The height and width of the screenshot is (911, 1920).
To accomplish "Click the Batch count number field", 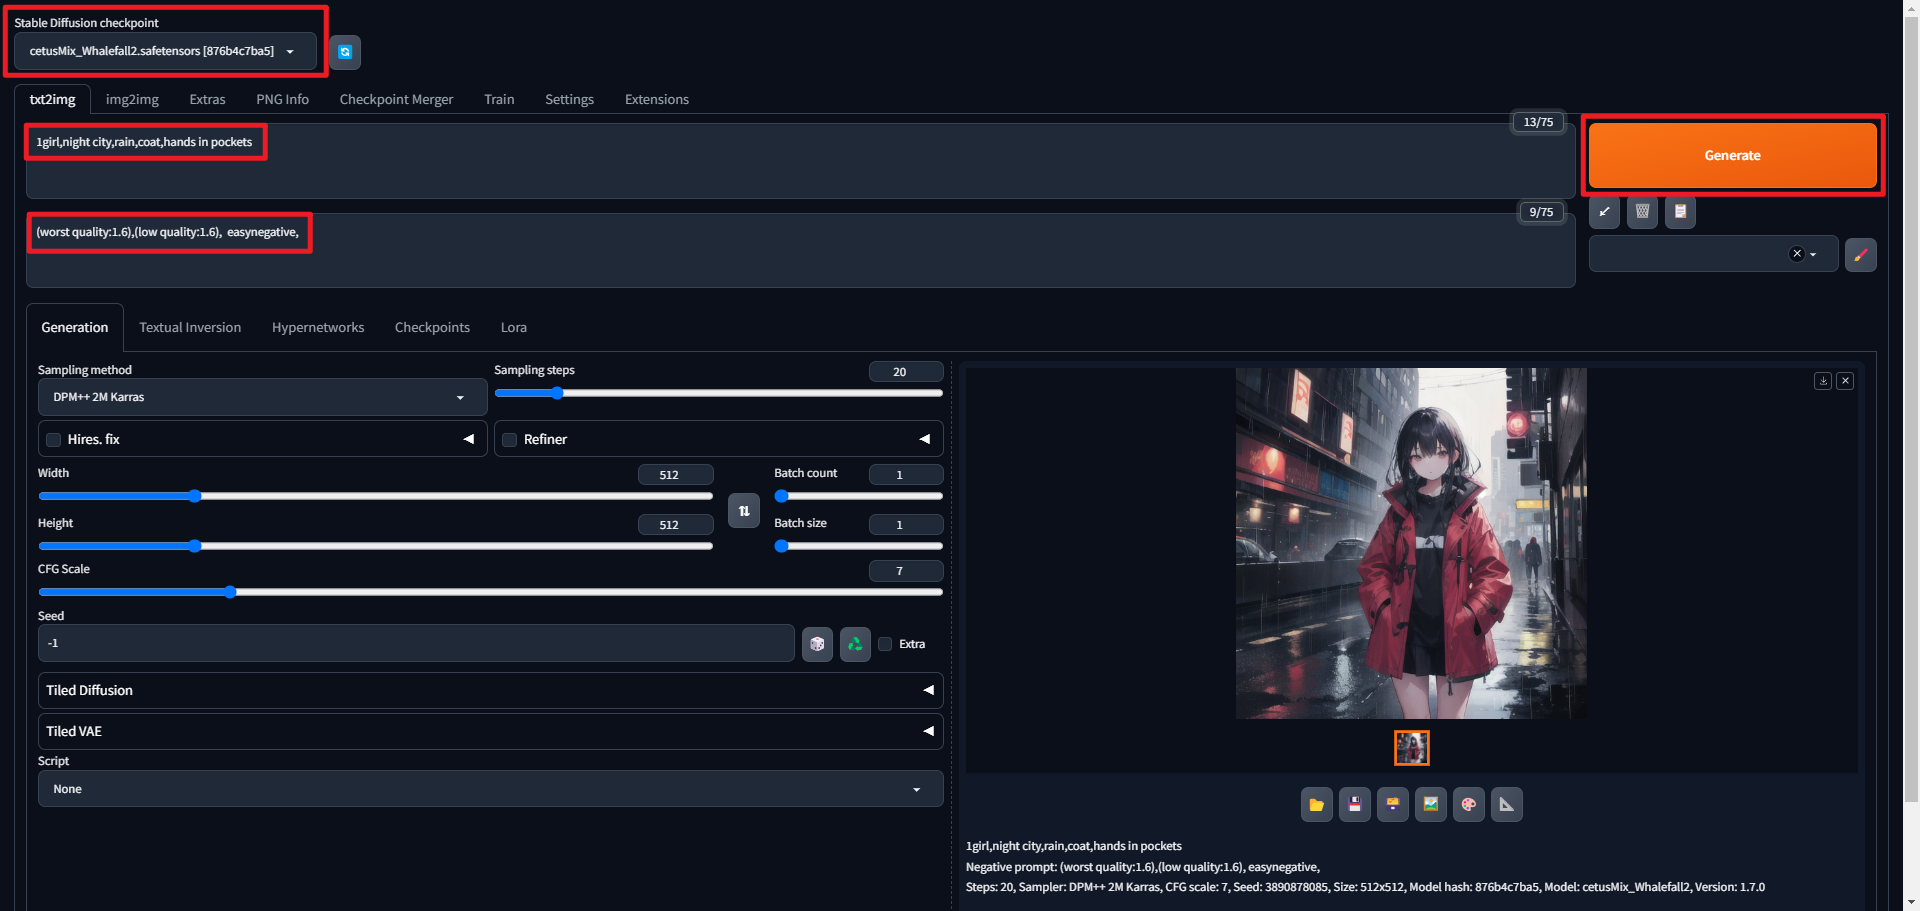I will pos(905,475).
